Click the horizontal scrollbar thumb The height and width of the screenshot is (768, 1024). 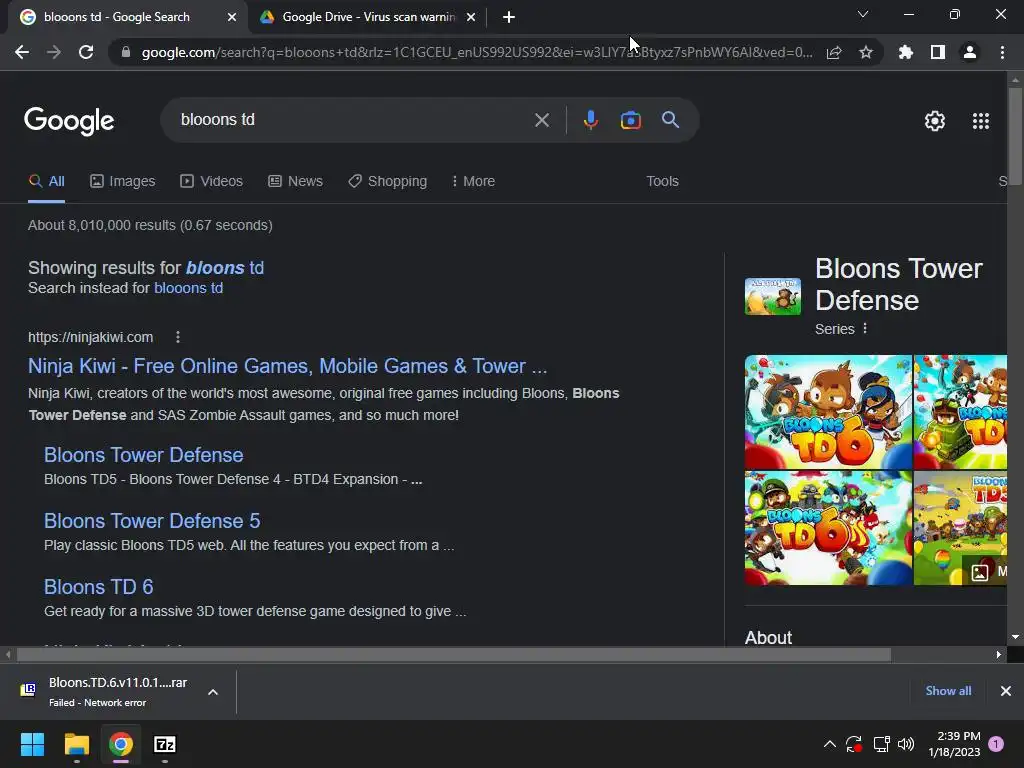pyautogui.click(x=454, y=654)
